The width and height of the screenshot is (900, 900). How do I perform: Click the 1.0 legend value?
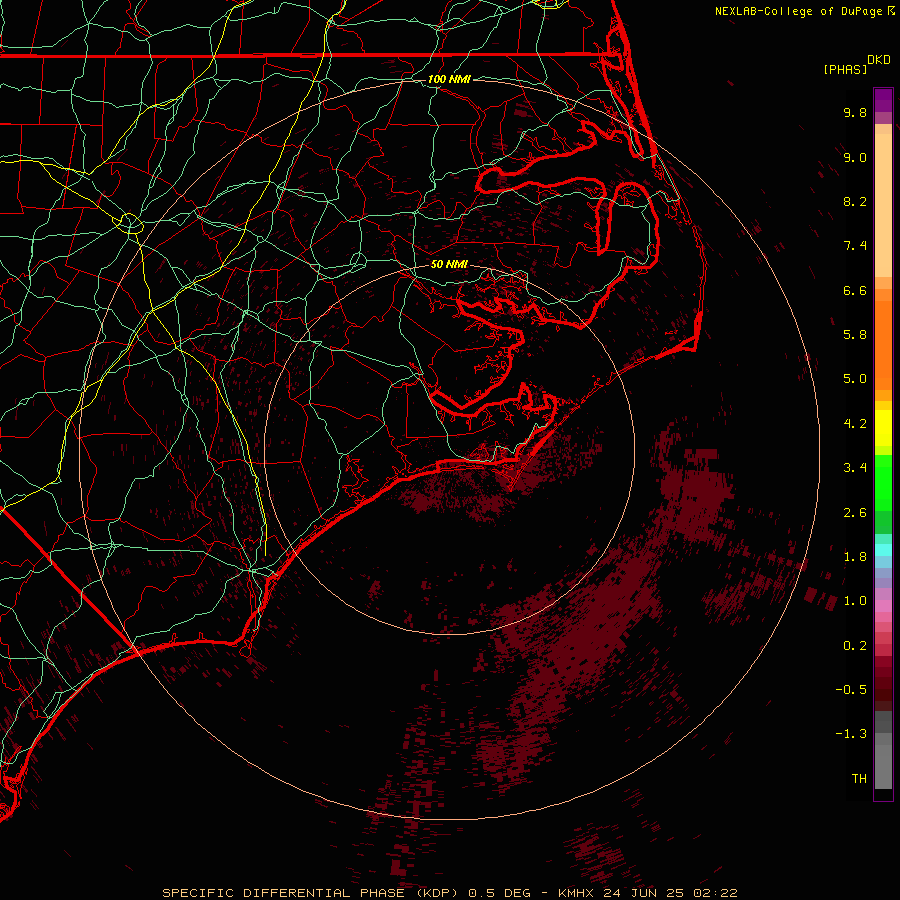[855, 601]
